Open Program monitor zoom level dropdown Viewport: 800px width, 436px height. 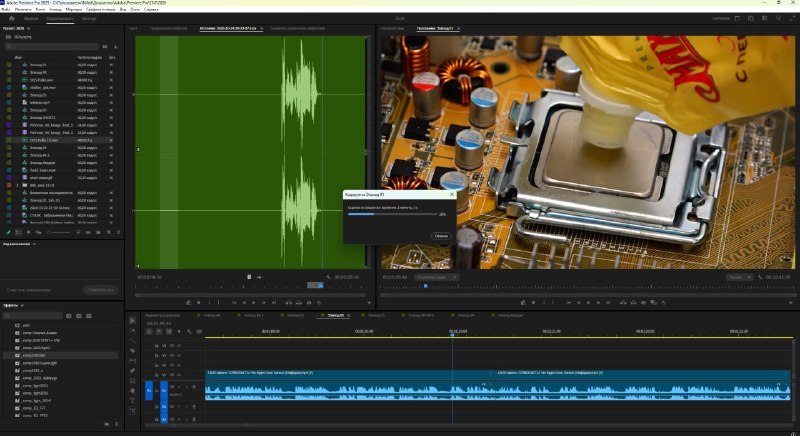(437, 277)
